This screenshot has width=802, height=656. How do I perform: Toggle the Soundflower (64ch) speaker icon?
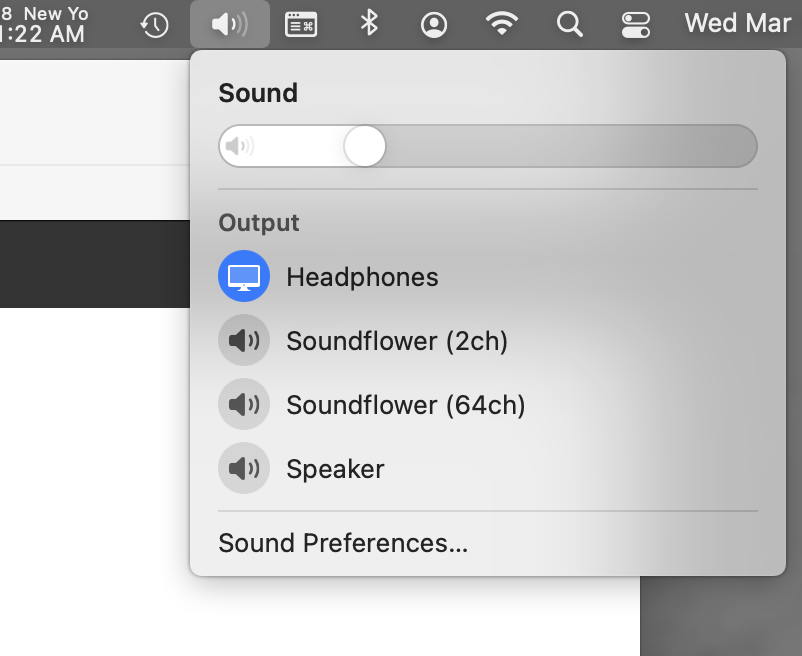coord(244,404)
